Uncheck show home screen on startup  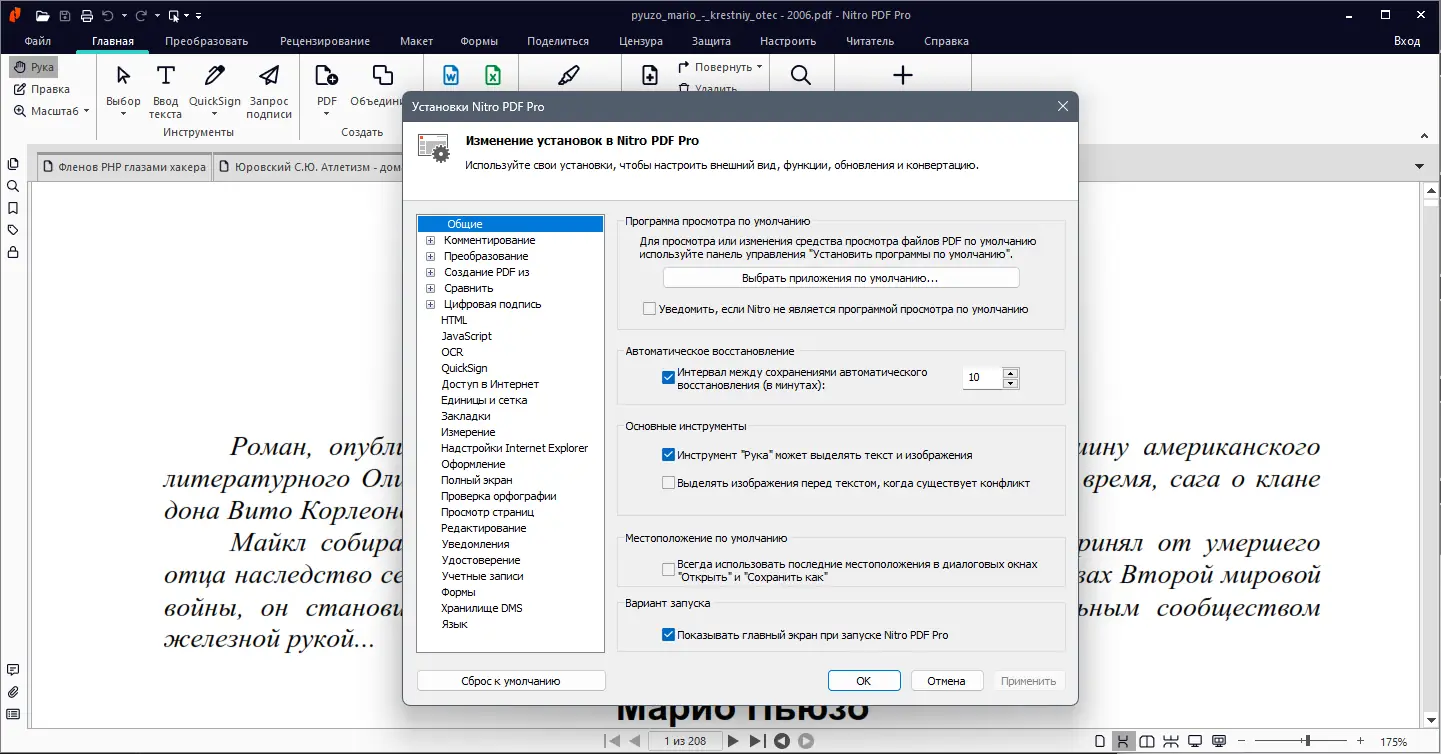[669, 635]
